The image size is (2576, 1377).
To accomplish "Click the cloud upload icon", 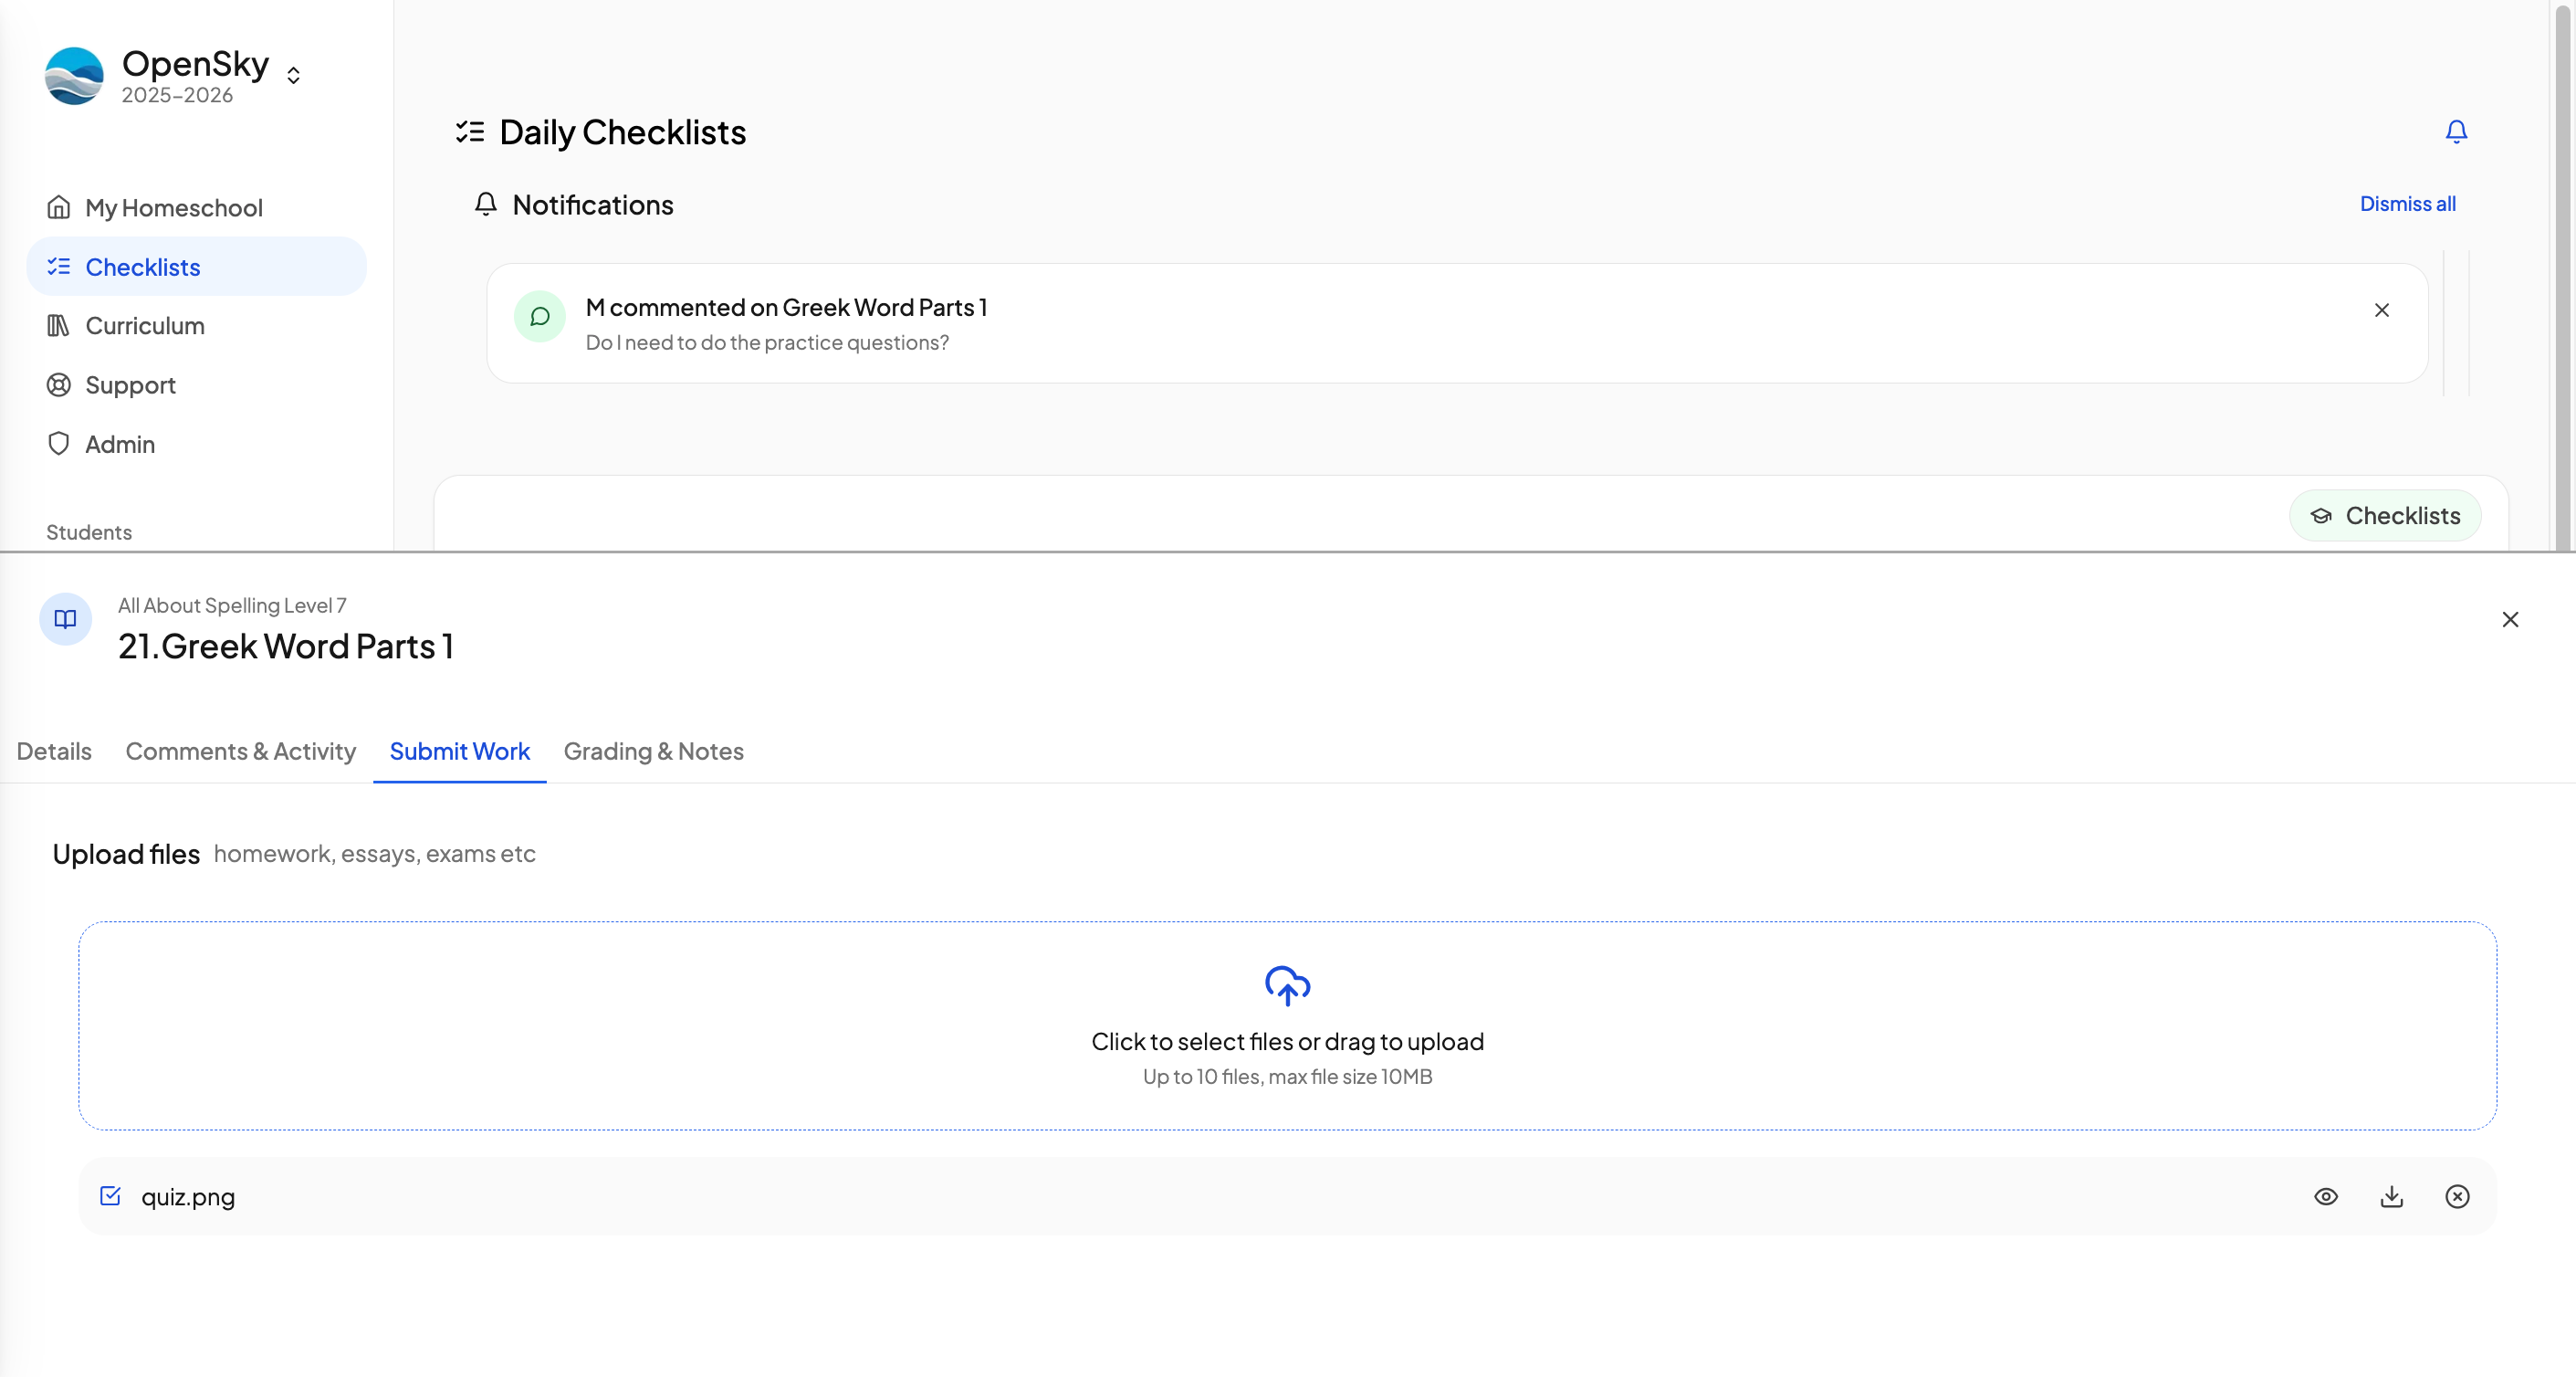I will tap(1287, 985).
